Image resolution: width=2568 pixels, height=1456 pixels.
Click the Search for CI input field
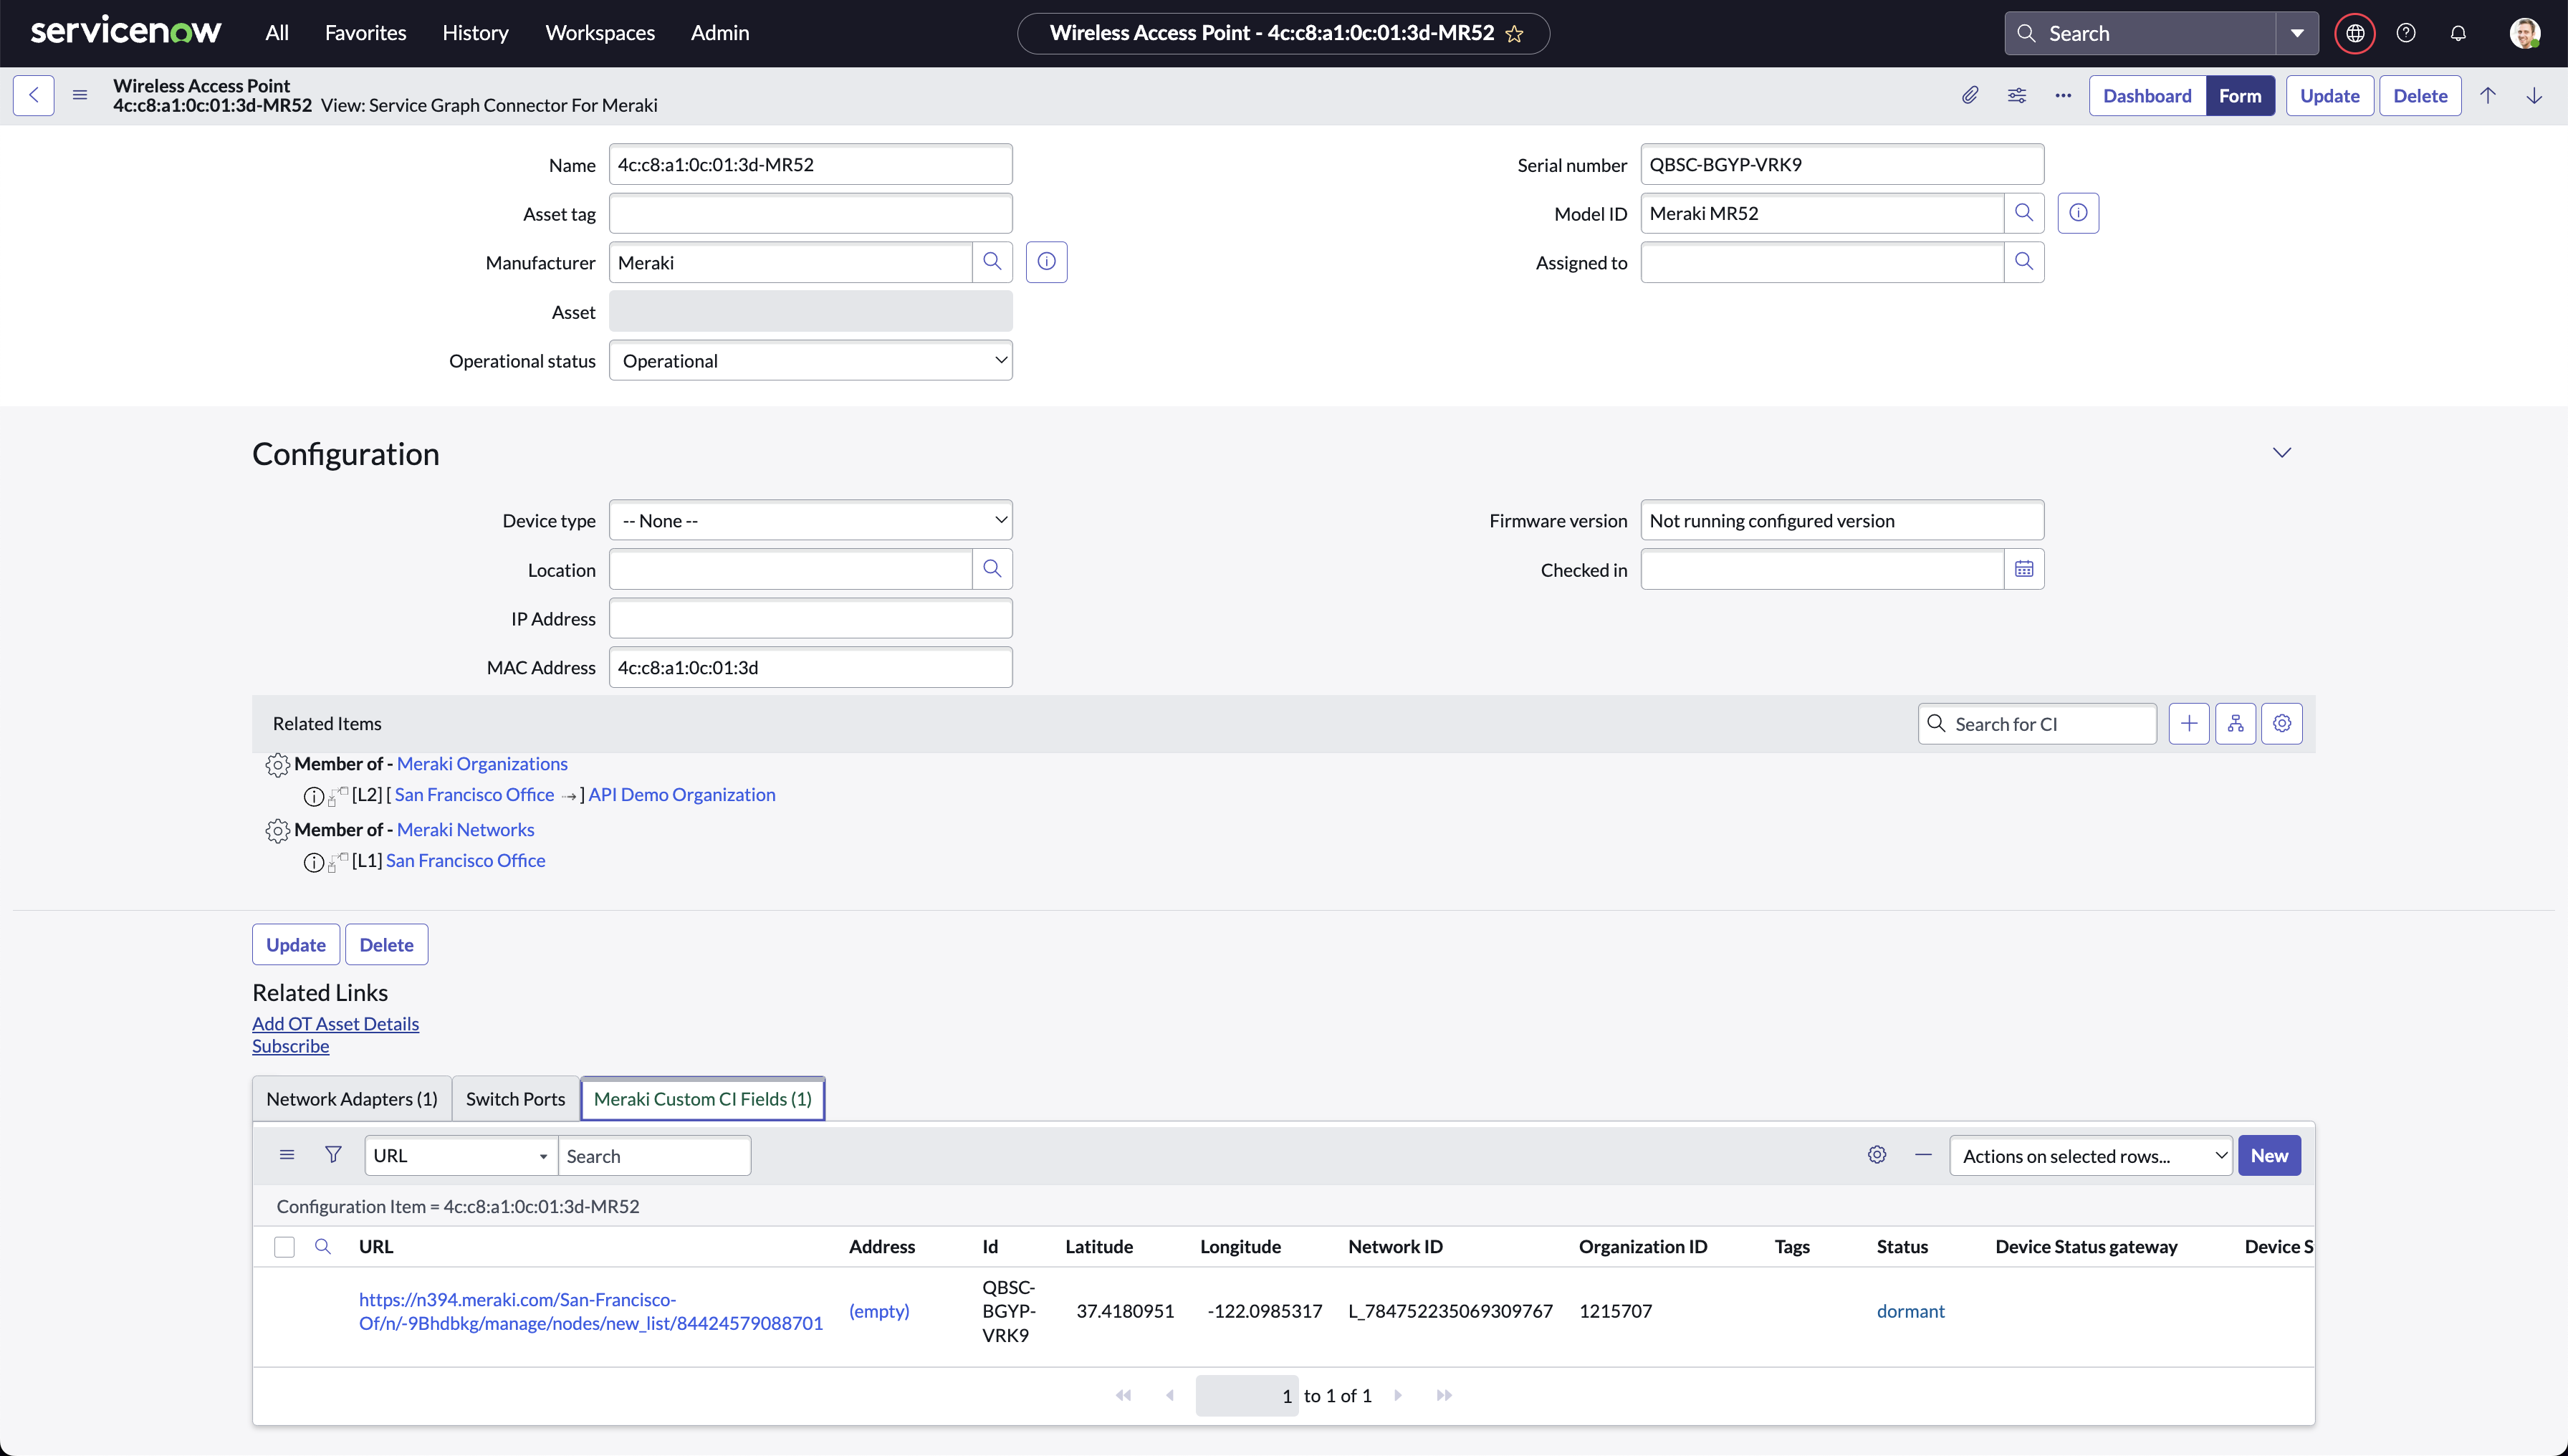click(x=2037, y=723)
